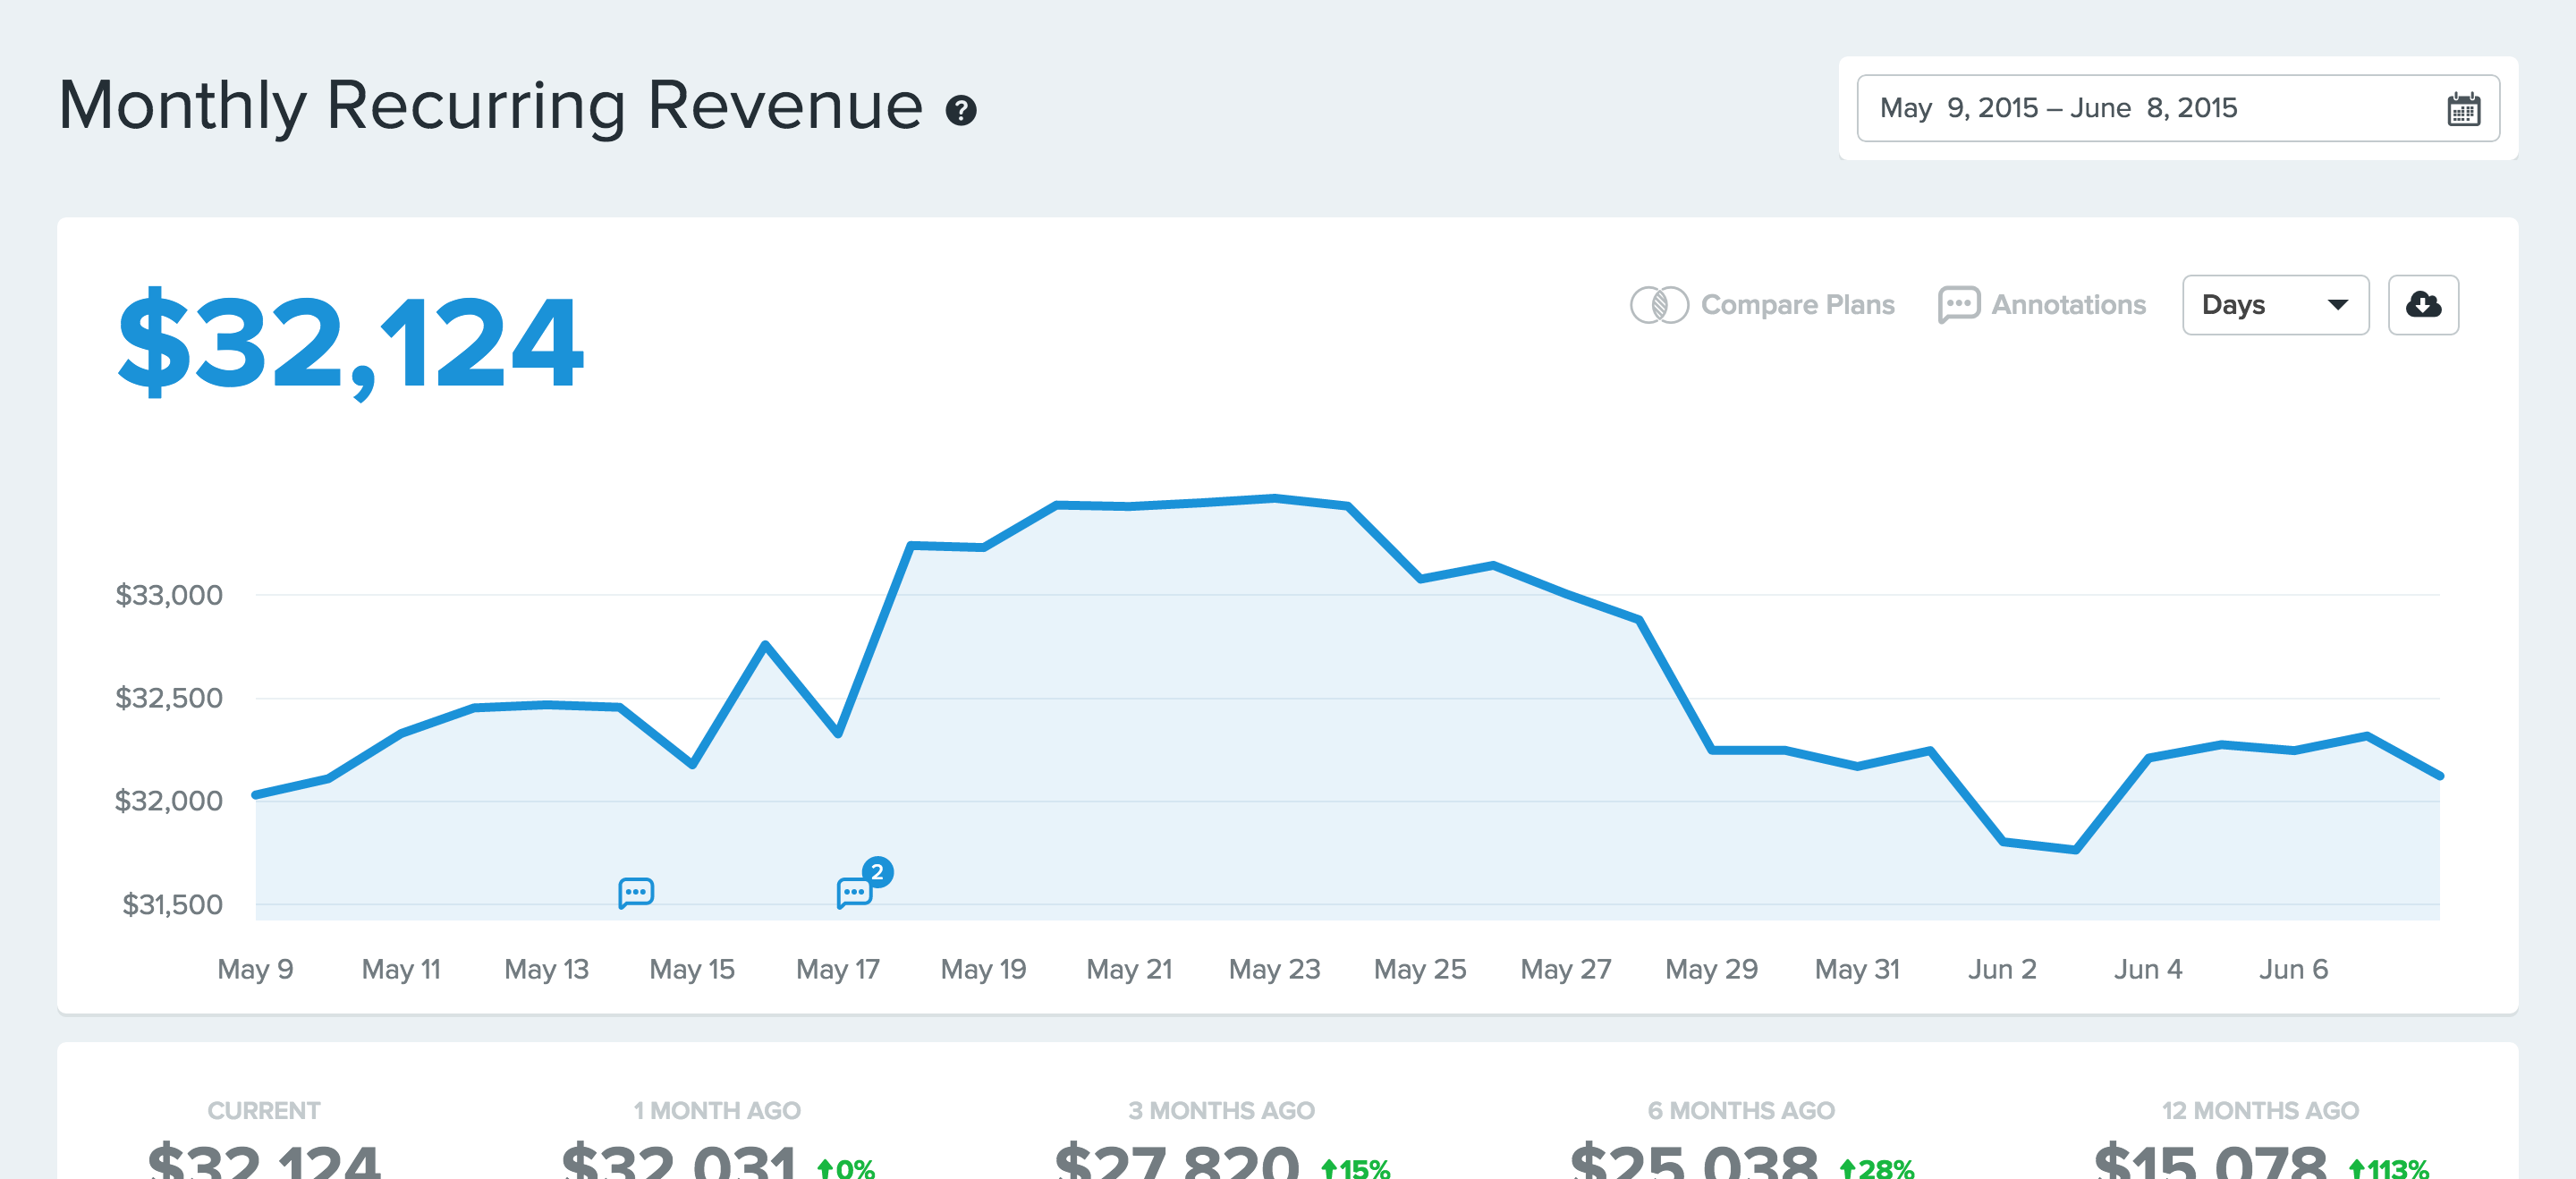The image size is (2576, 1179).
Task: Open the calendar date picker icon
Action: (2463, 108)
